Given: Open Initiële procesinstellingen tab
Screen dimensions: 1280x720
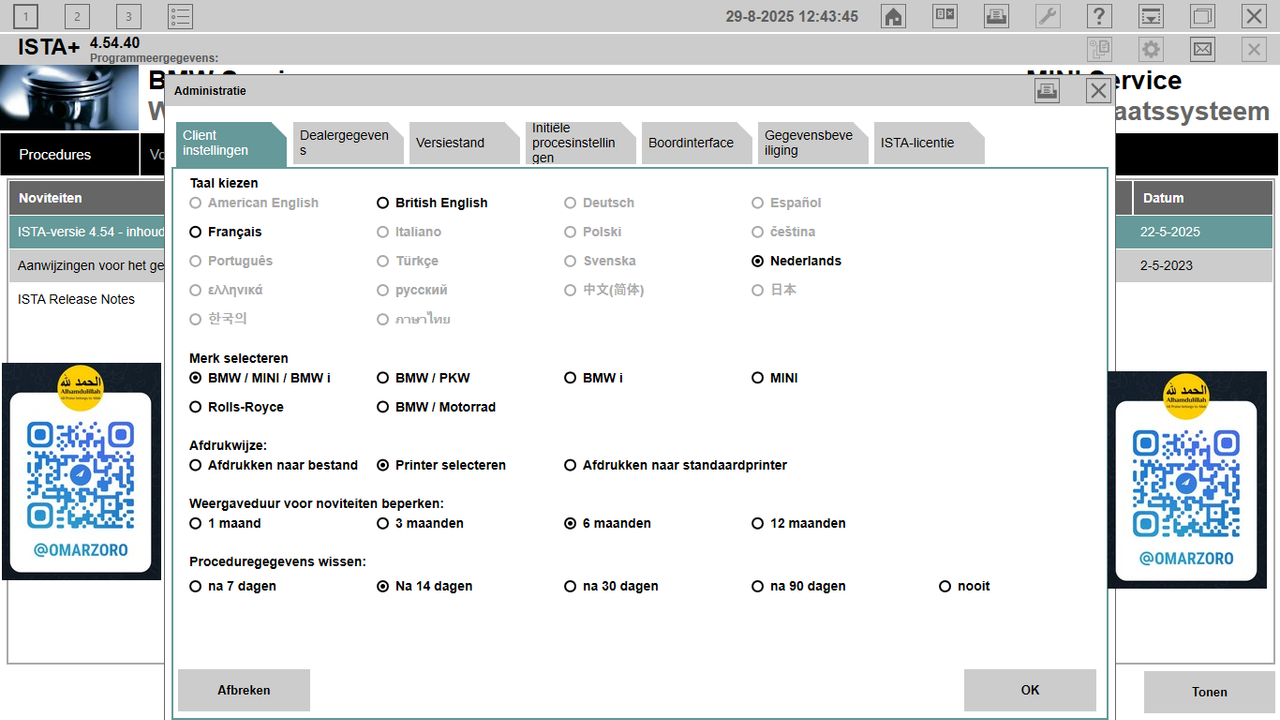Looking at the screenshot, I should 581,144.
